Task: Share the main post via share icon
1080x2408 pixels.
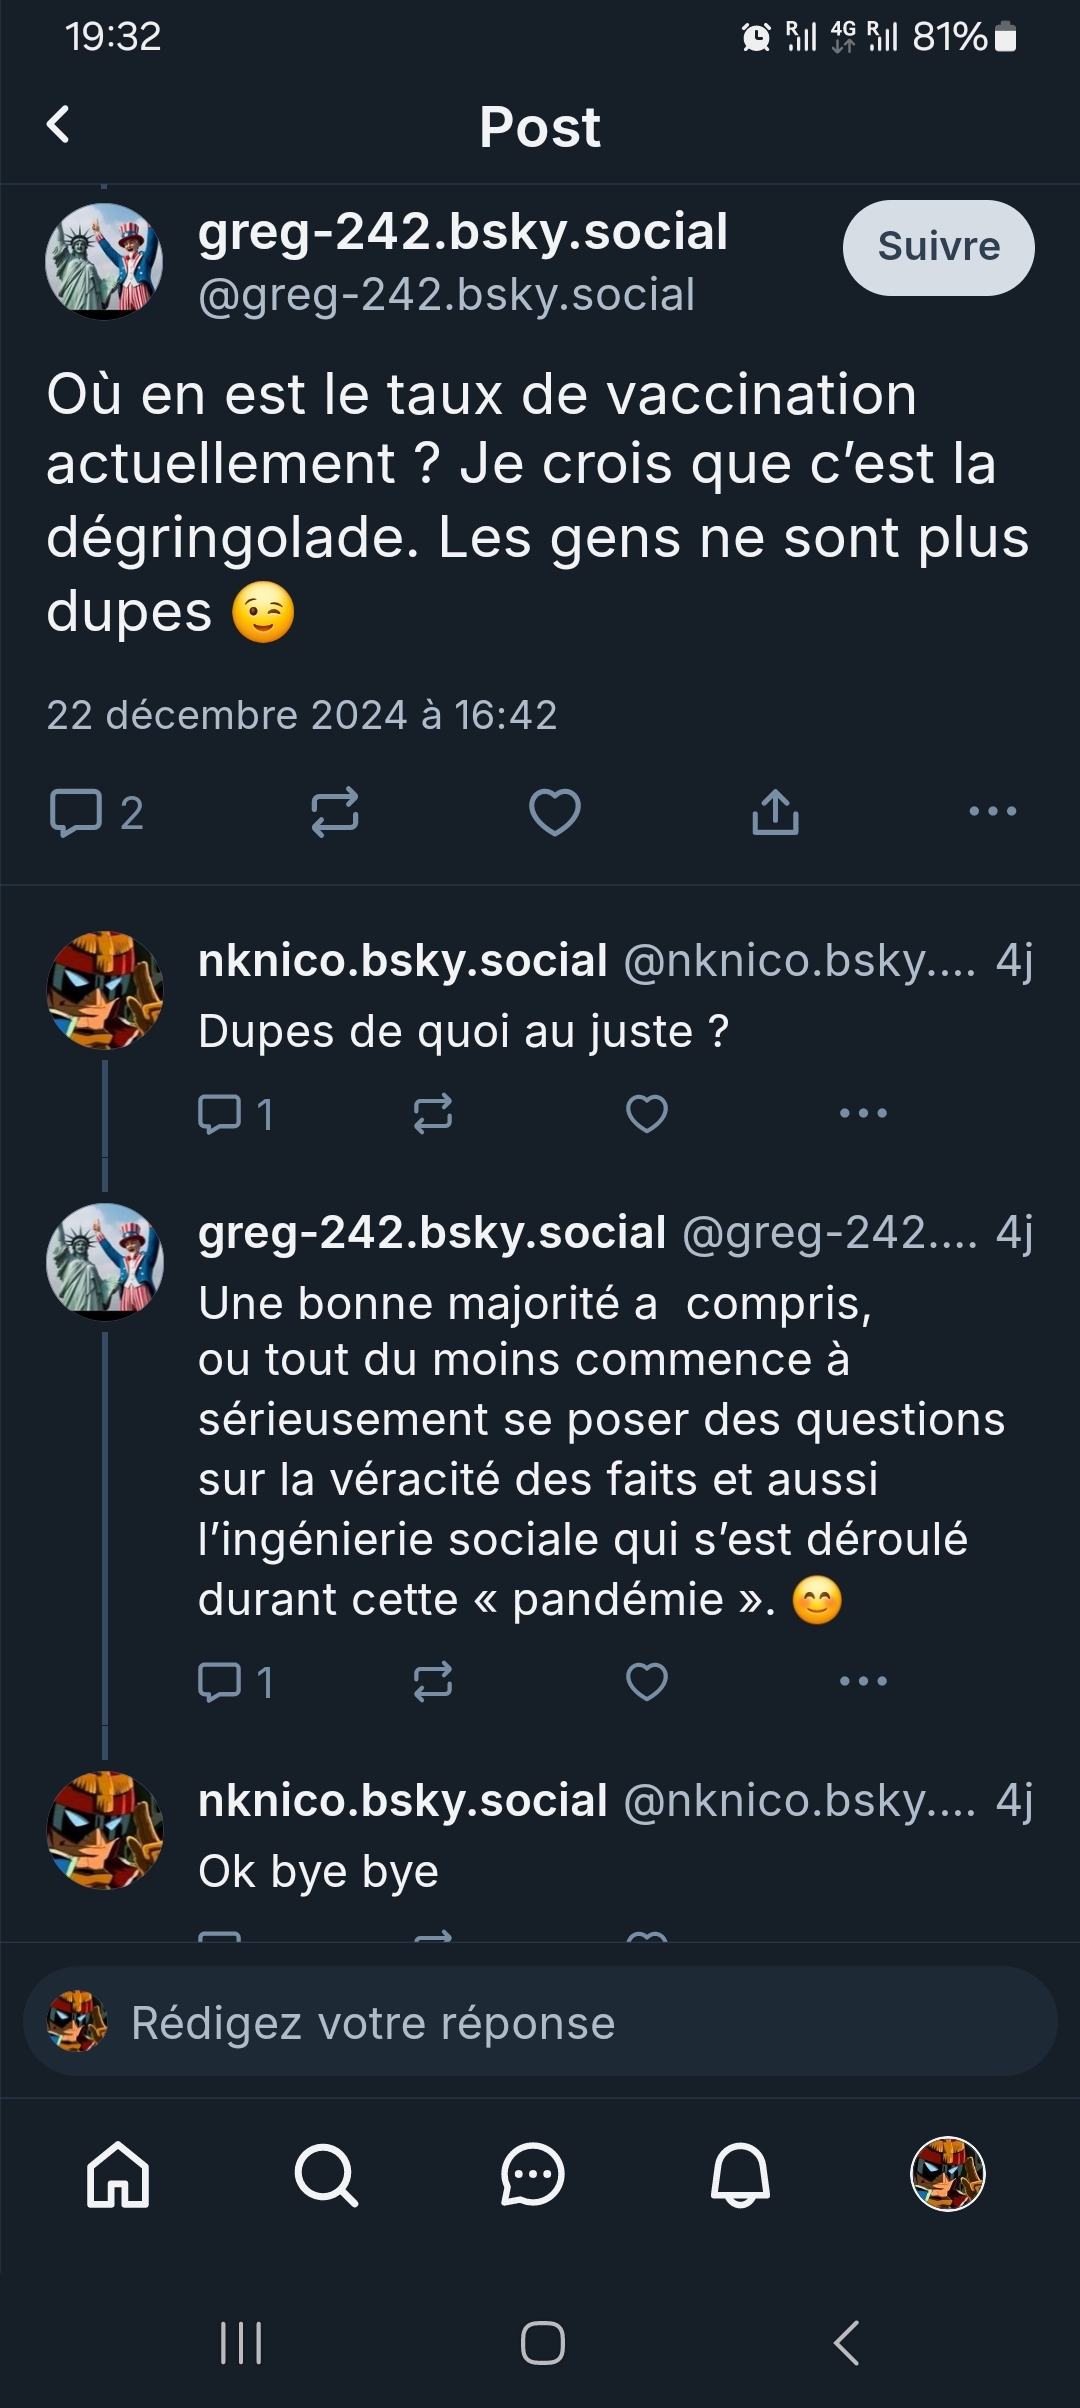Action: (775, 812)
